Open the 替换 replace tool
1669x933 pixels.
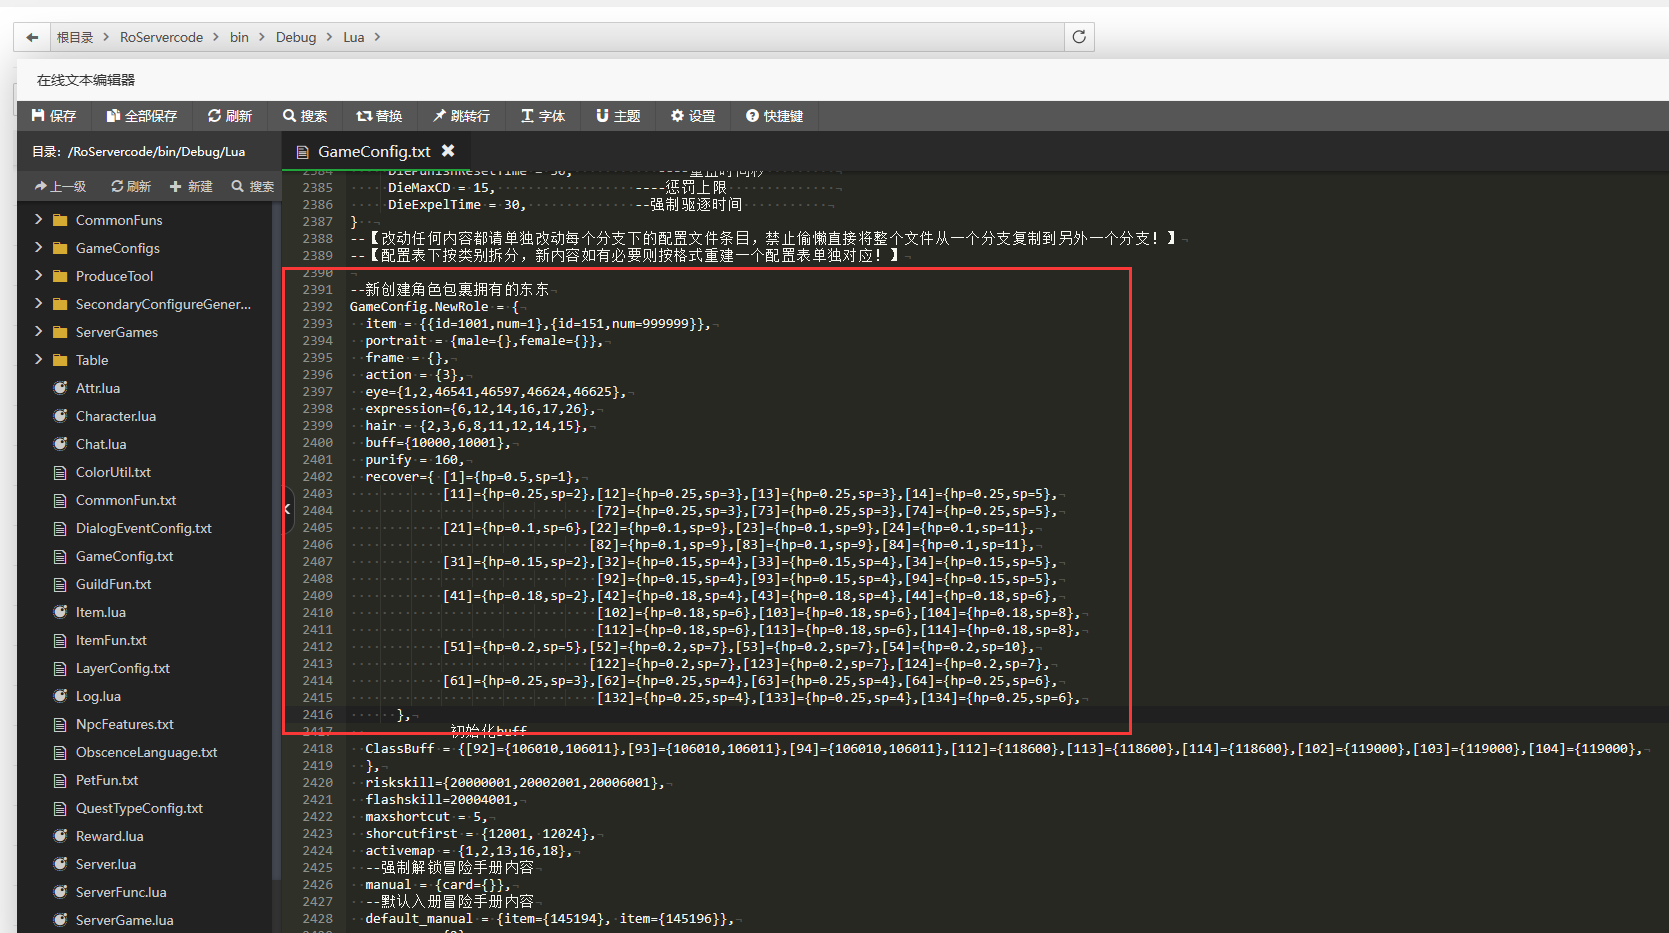pos(379,116)
